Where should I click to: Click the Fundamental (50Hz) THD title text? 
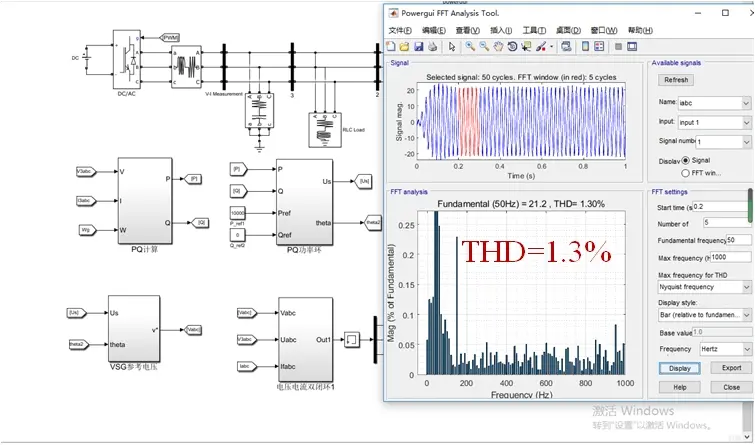[x=521, y=204]
